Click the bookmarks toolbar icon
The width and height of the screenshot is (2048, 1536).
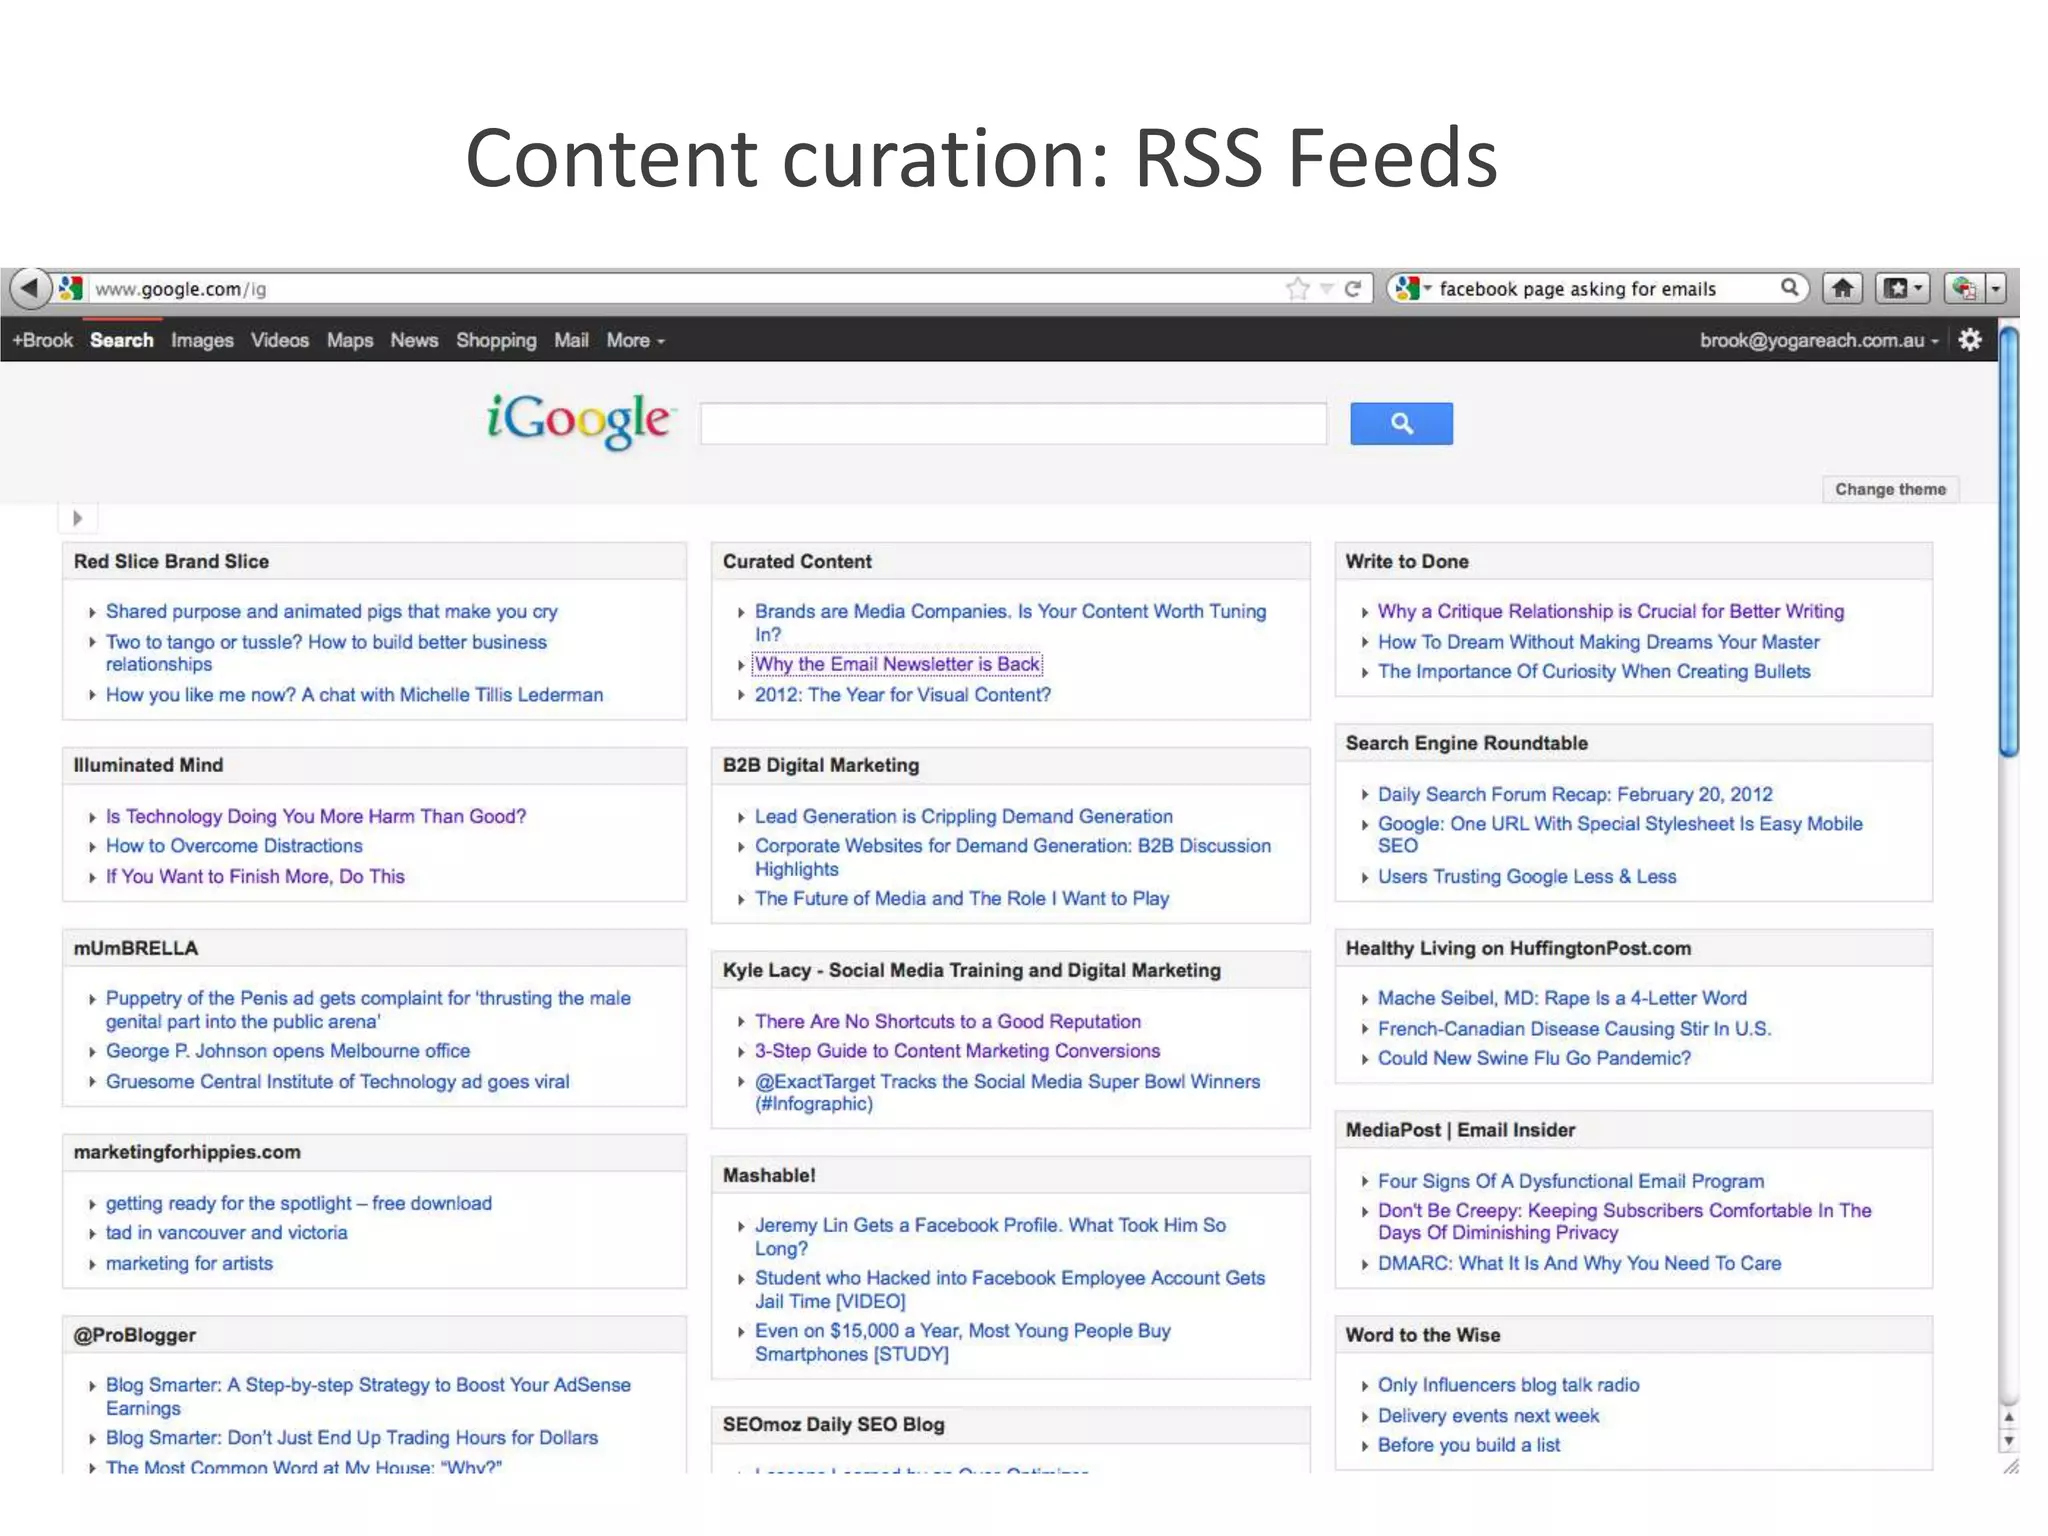[1895, 289]
